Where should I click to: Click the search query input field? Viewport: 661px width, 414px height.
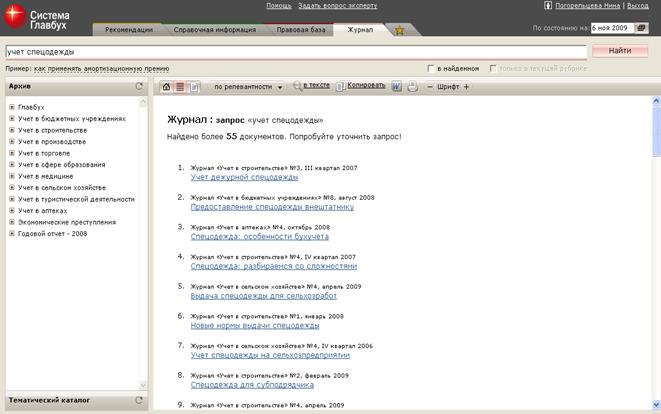296,52
